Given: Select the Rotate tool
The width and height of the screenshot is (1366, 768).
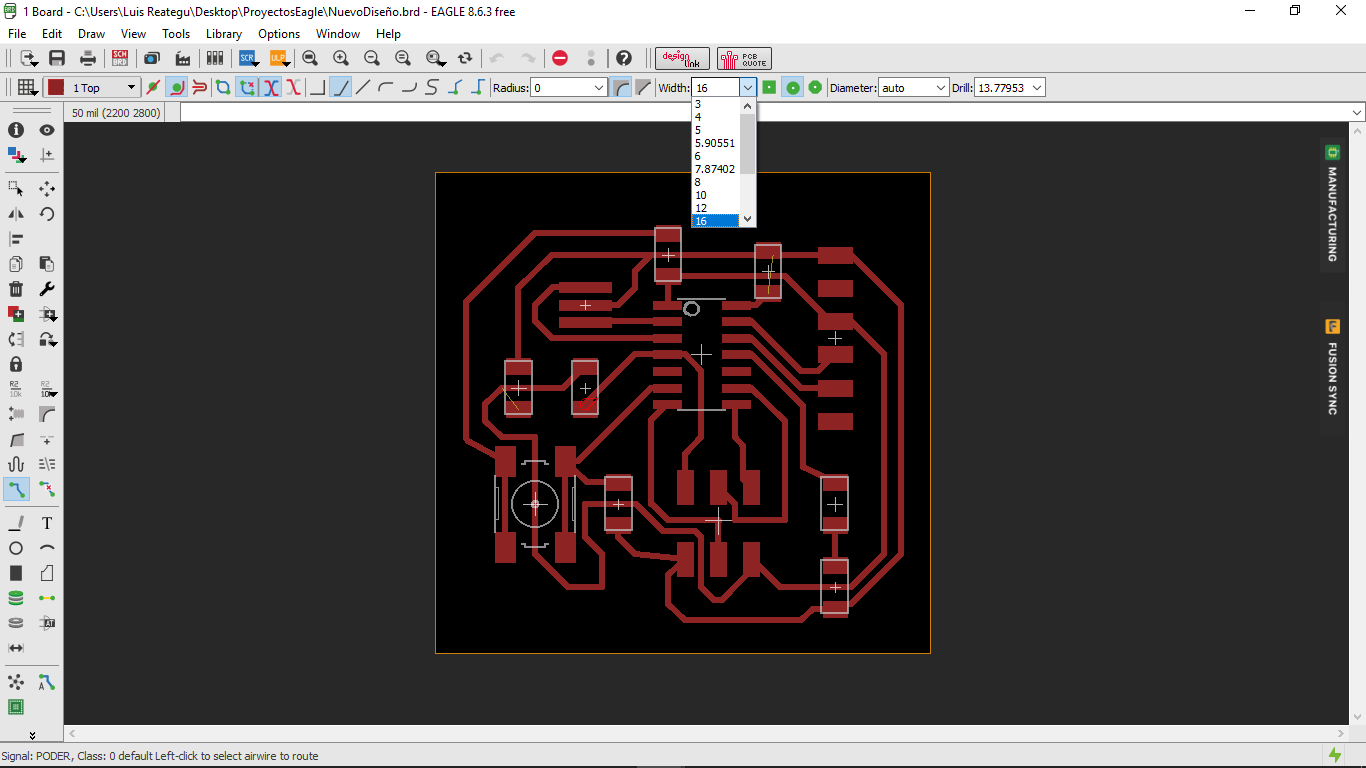Looking at the screenshot, I should tap(47, 214).
